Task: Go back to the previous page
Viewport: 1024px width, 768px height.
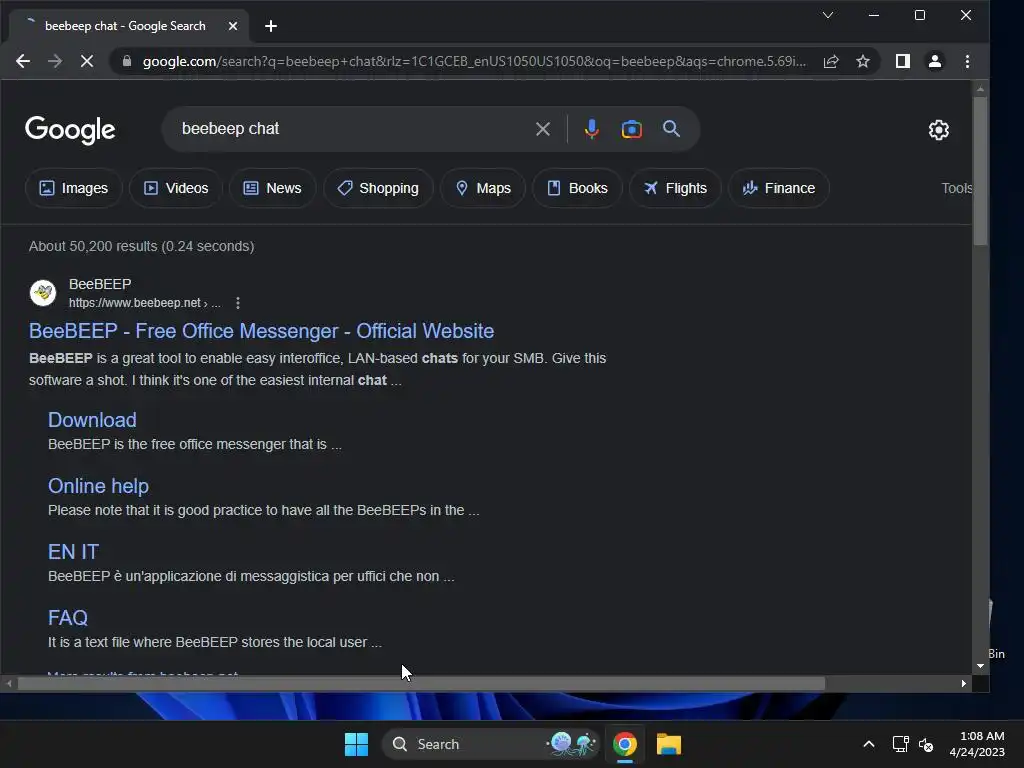Action: point(23,61)
